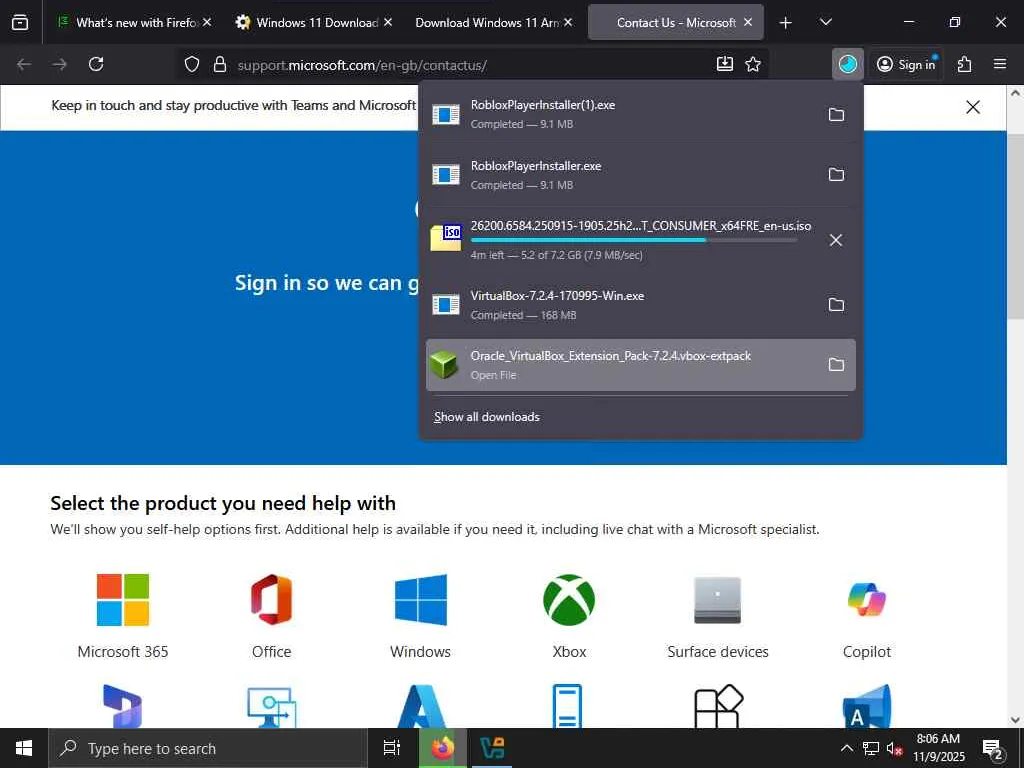The width and height of the screenshot is (1024, 768).
Task: Bookmark this page with star icon
Action: pos(753,64)
